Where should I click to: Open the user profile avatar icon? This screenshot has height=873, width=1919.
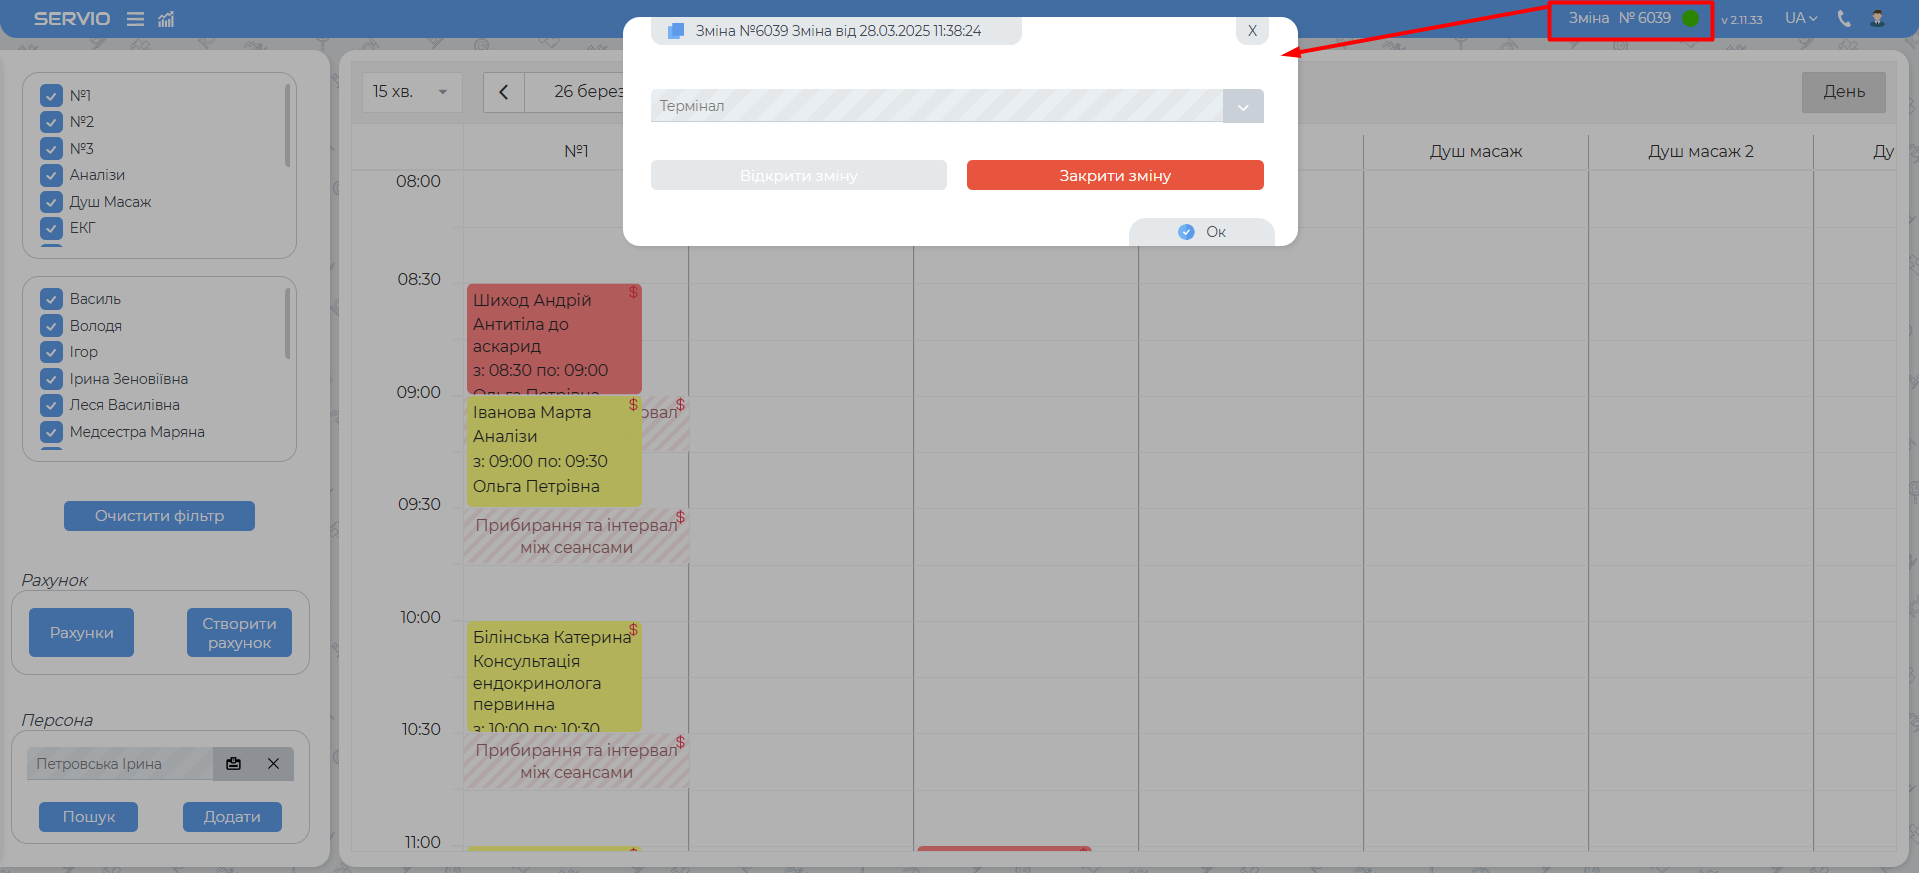tap(1877, 18)
